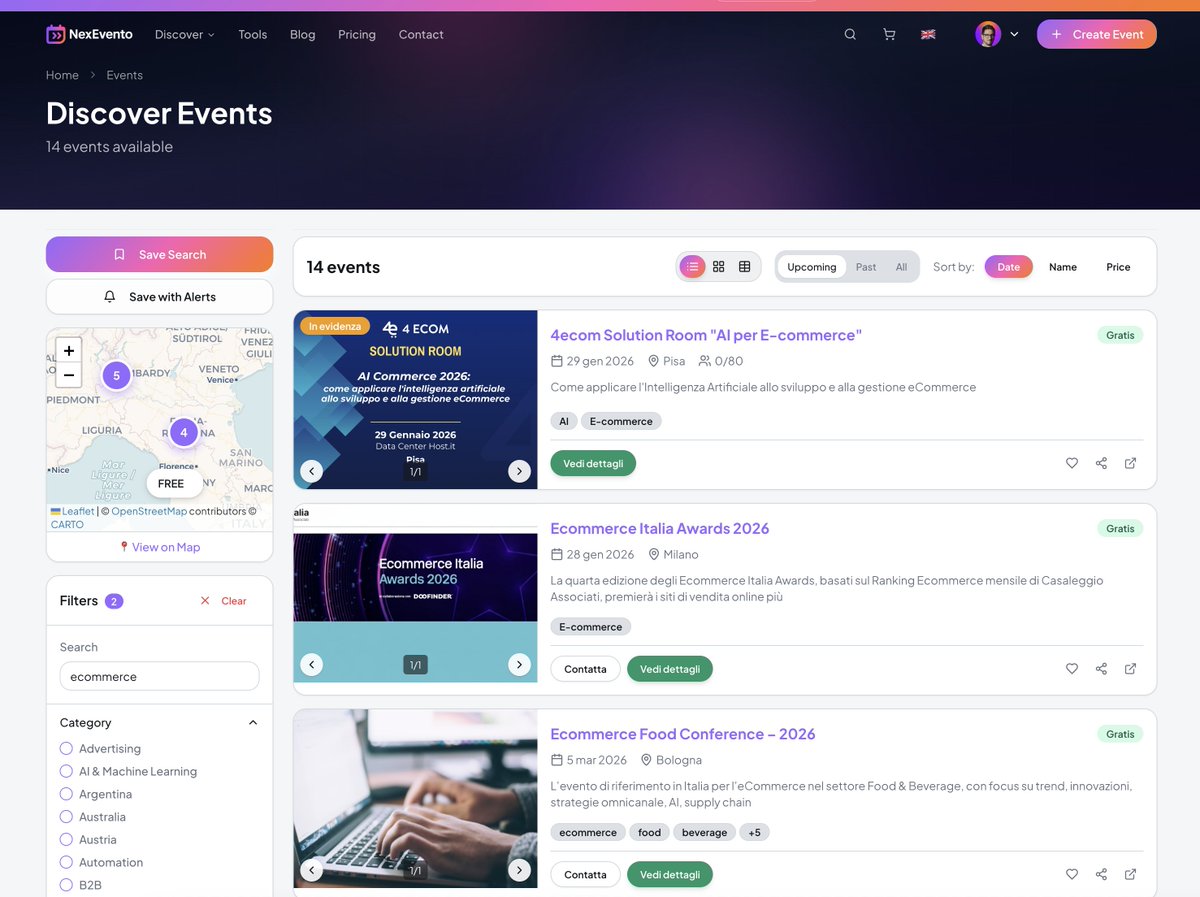Zoom out on the map
Image resolution: width=1200 pixels, height=897 pixels.
click(x=68, y=376)
